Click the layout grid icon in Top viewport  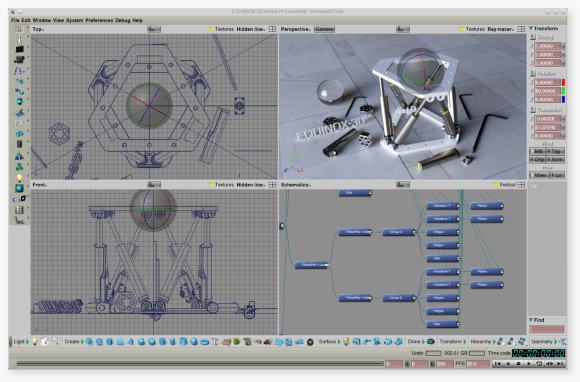coord(272,29)
